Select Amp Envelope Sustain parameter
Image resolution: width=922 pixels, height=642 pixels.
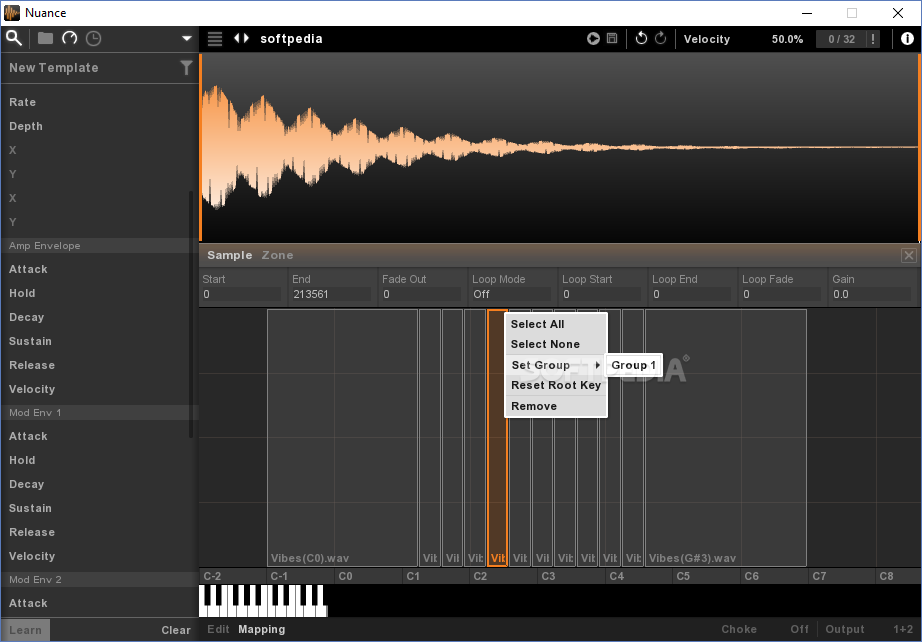click(x=30, y=342)
